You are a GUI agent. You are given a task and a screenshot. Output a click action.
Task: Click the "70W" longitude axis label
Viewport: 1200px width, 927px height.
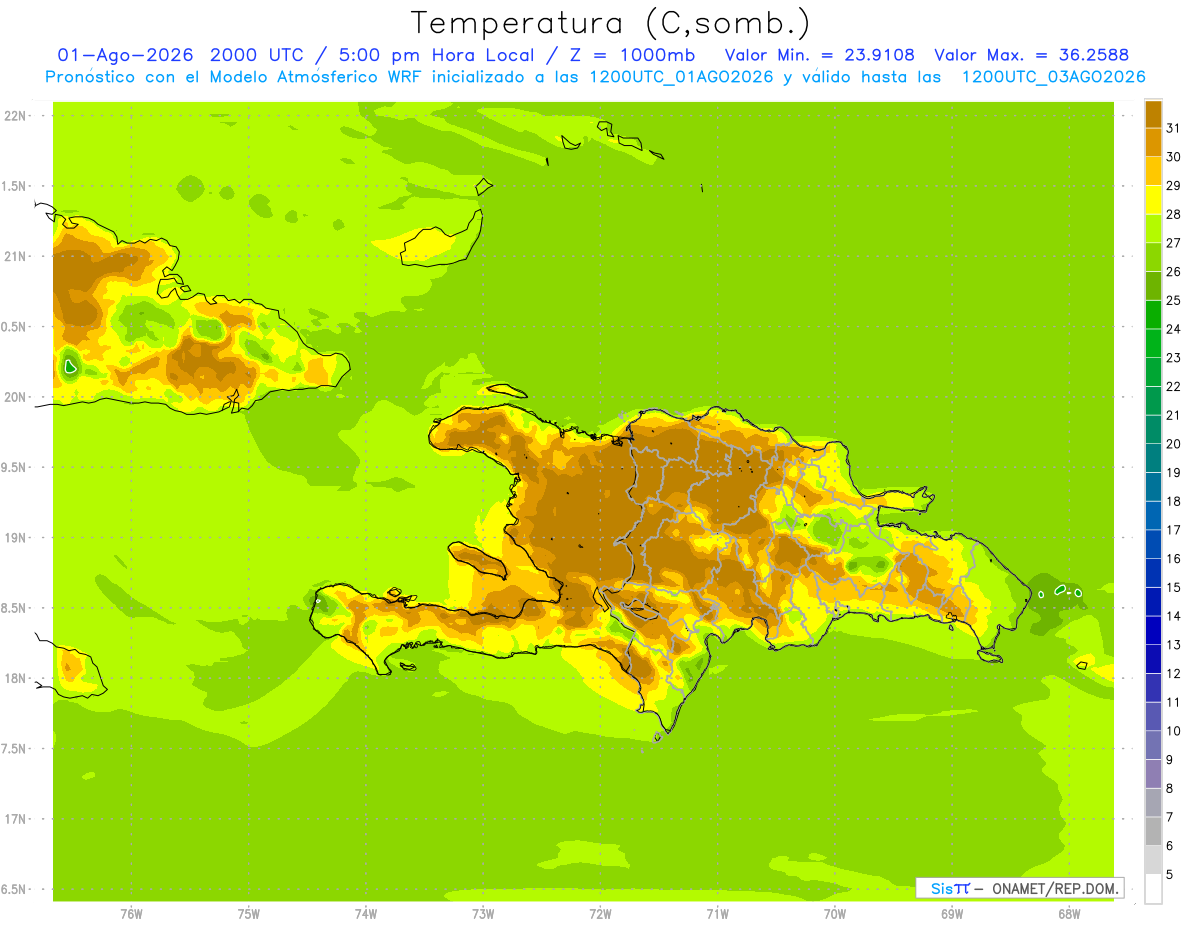tap(835, 913)
